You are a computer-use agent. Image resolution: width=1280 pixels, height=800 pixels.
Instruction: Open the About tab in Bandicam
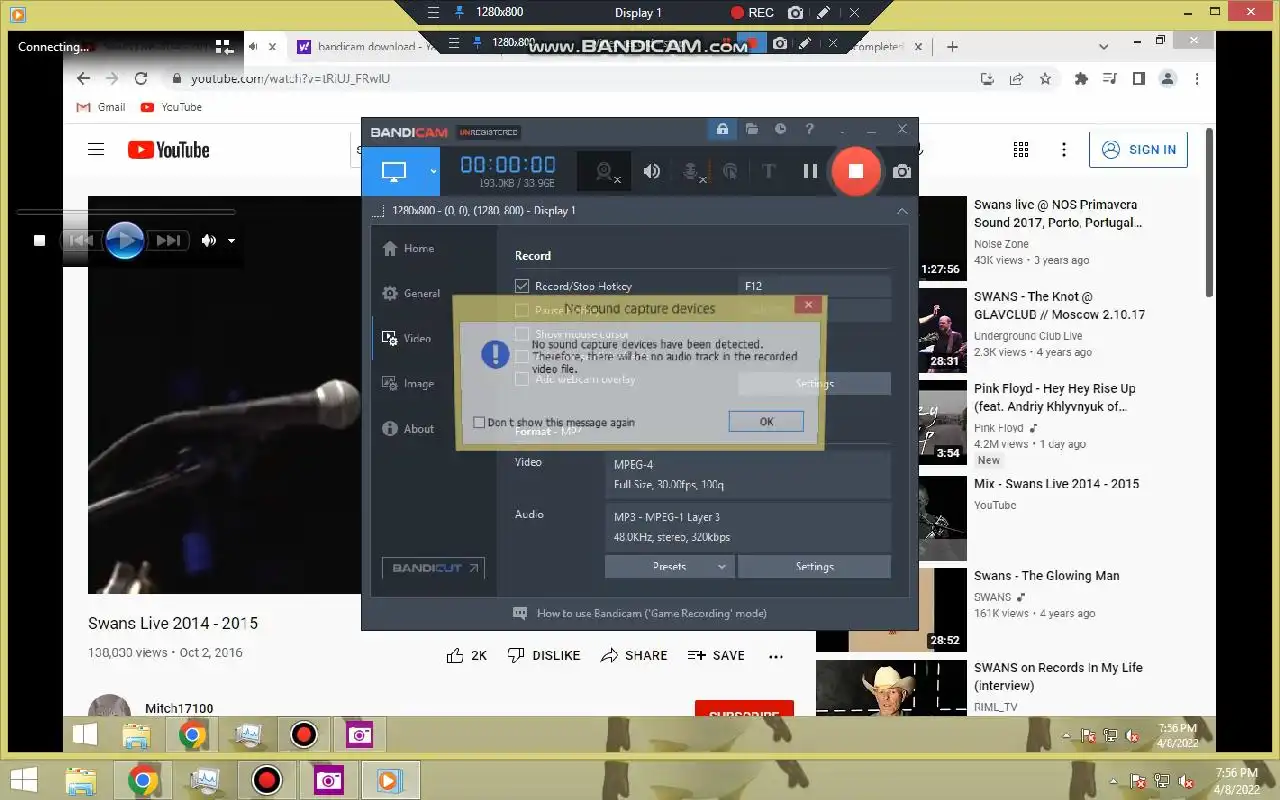point(408,429)
